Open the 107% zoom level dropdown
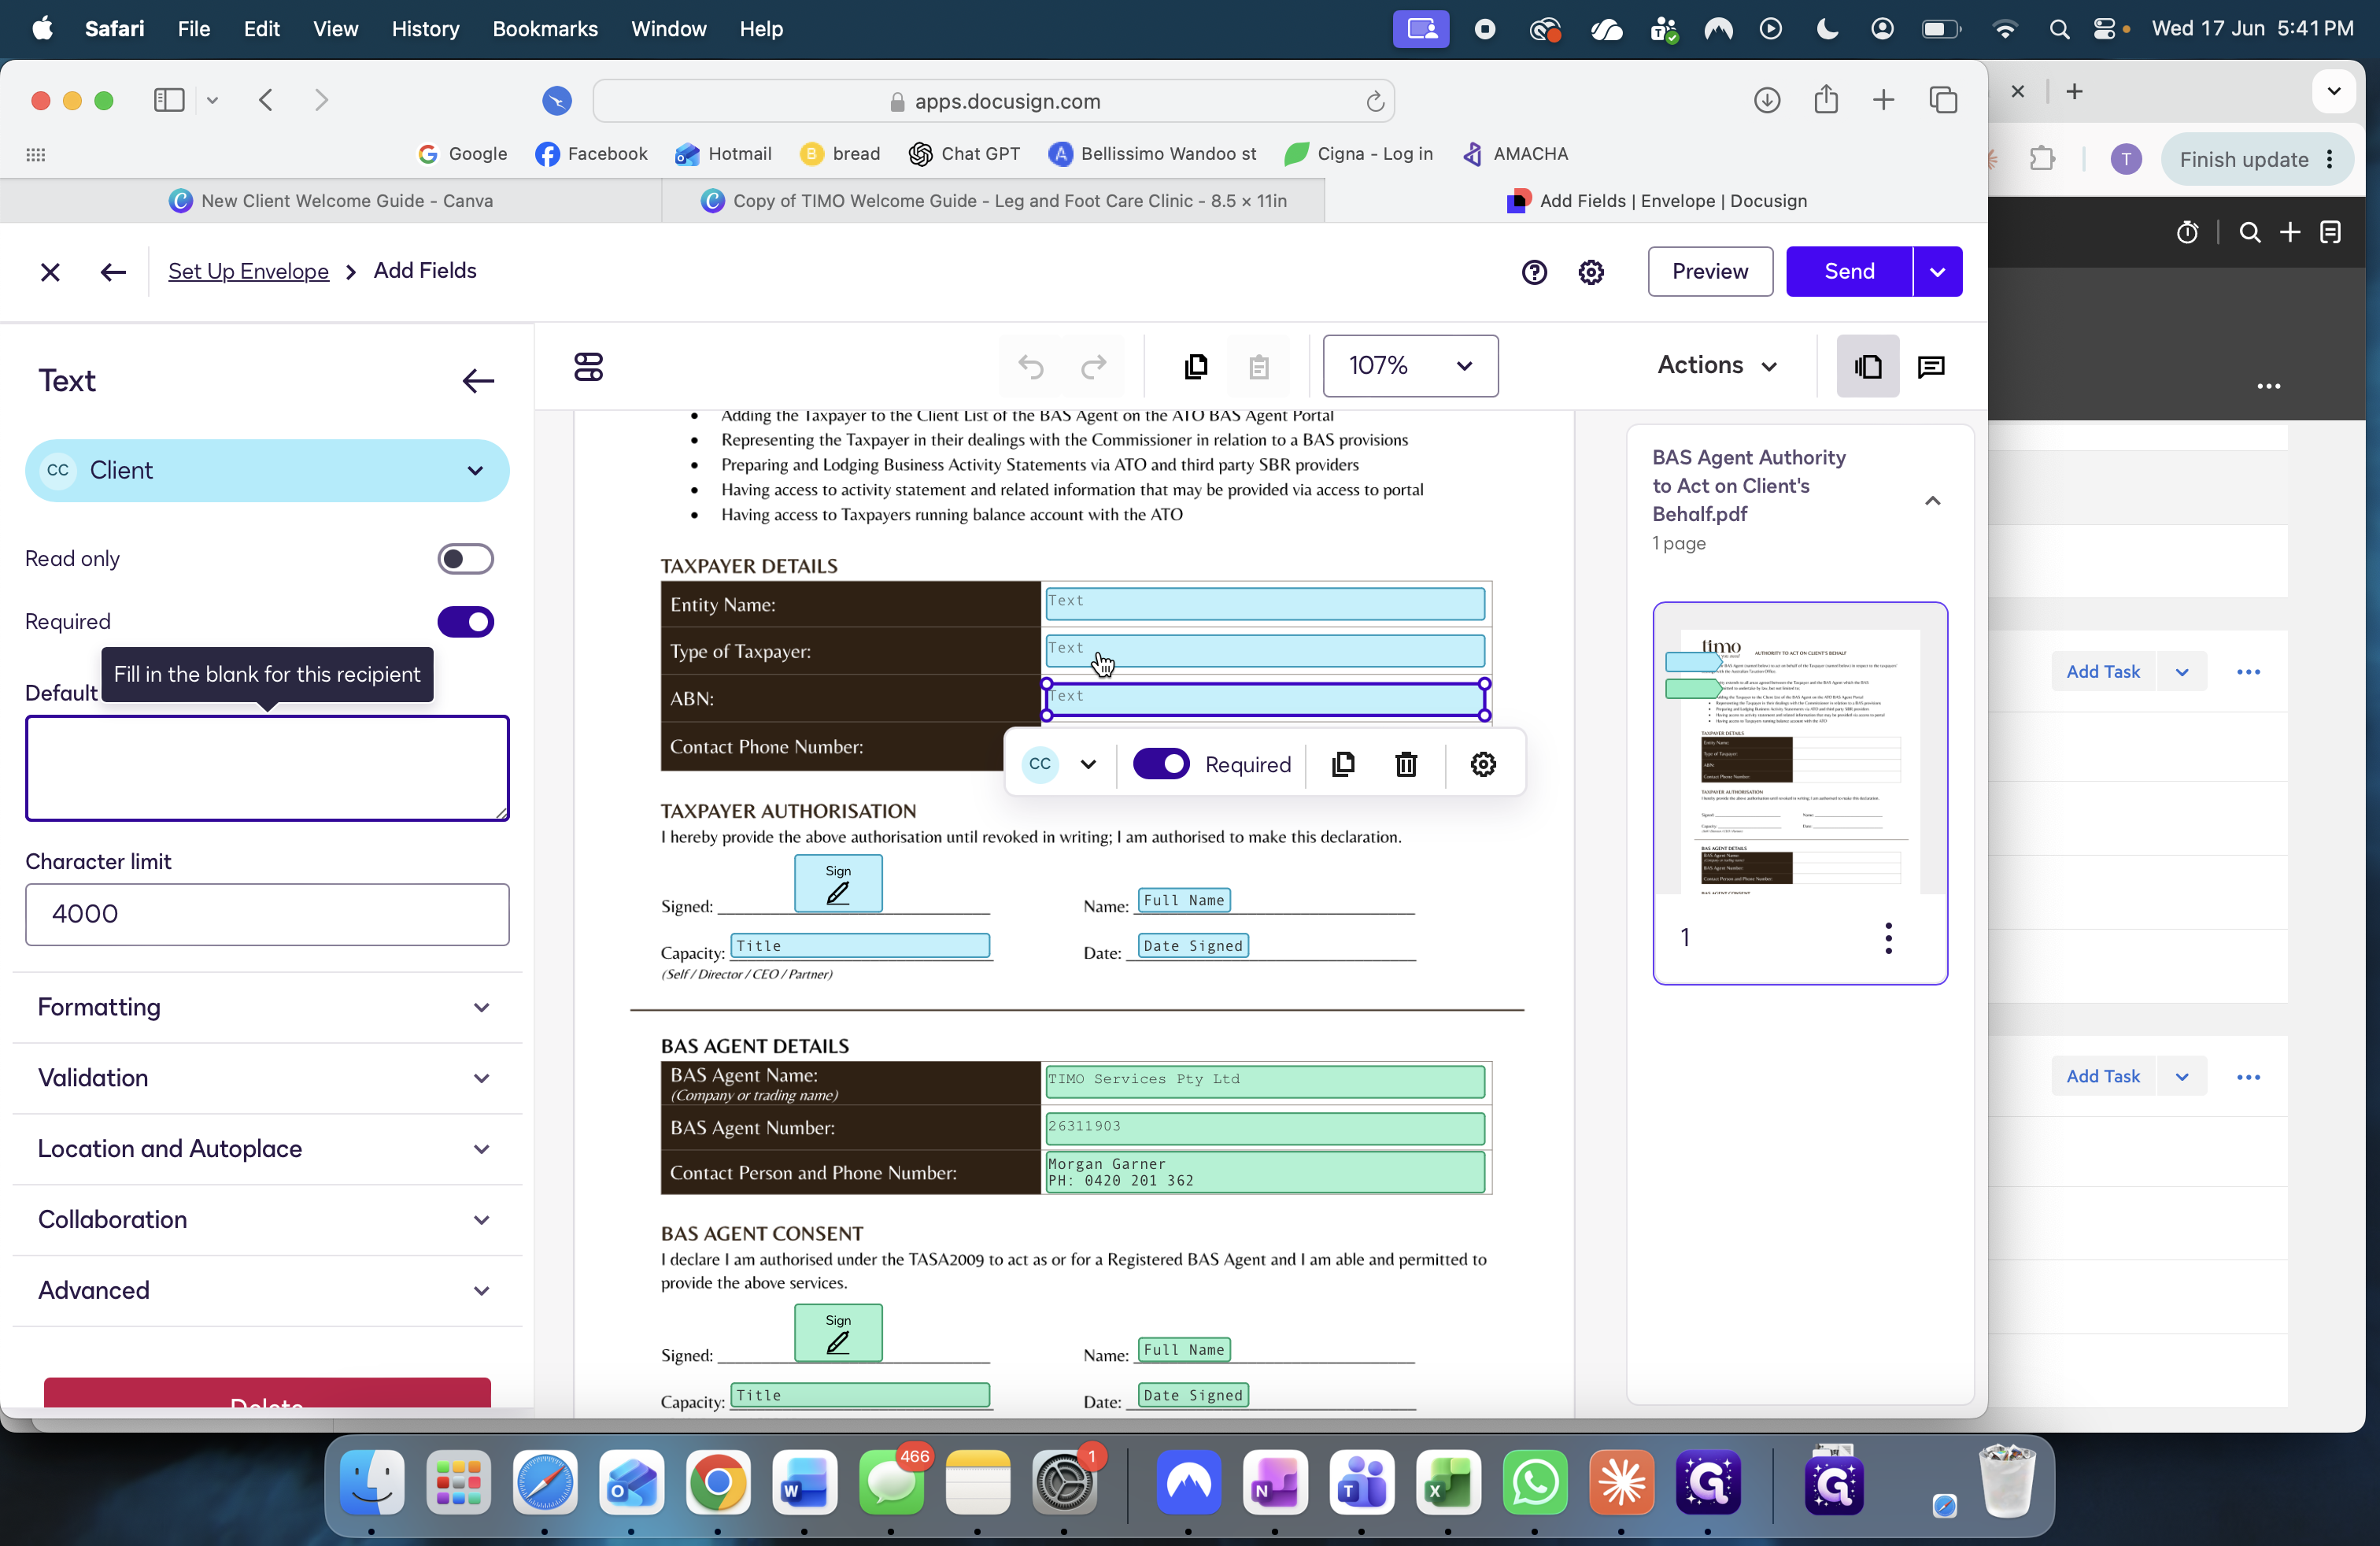Viewport: 2380px width, 1546px height. (x=1410, y=367)
